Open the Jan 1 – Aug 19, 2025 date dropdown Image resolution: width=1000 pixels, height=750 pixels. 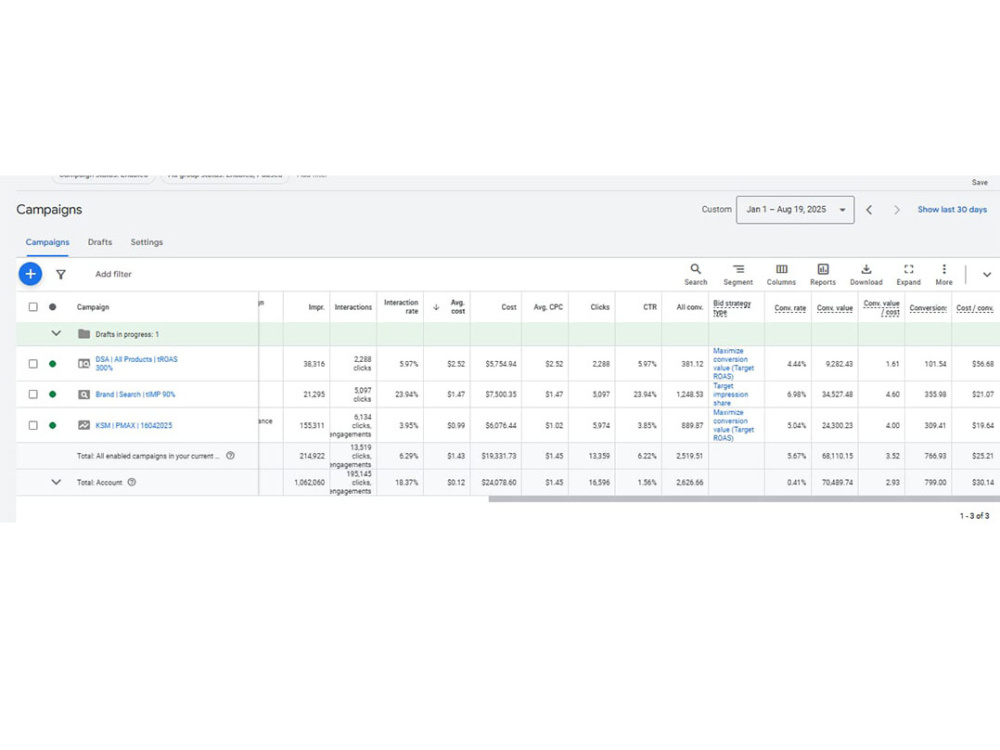pyautogui.click(x=795, y=210)
